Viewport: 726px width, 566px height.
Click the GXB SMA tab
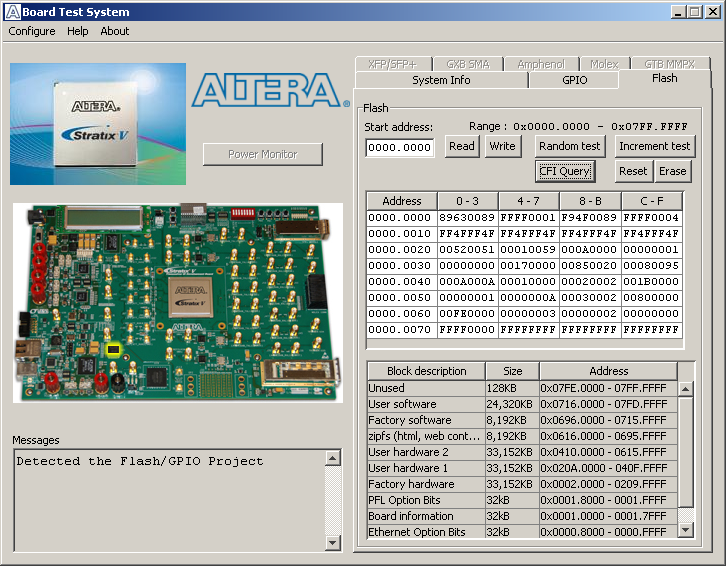coord(468,64)
